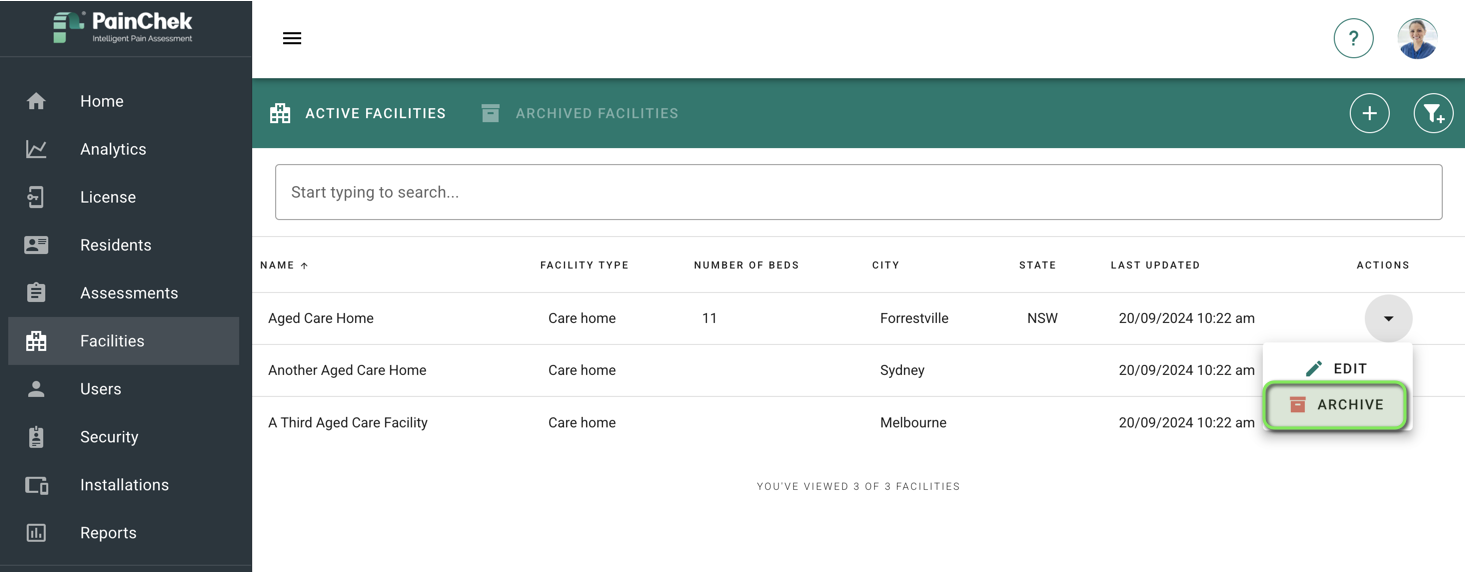
Task: Click the add facility plus icon
Action: pyautogui.click(x=1369, y=113)
